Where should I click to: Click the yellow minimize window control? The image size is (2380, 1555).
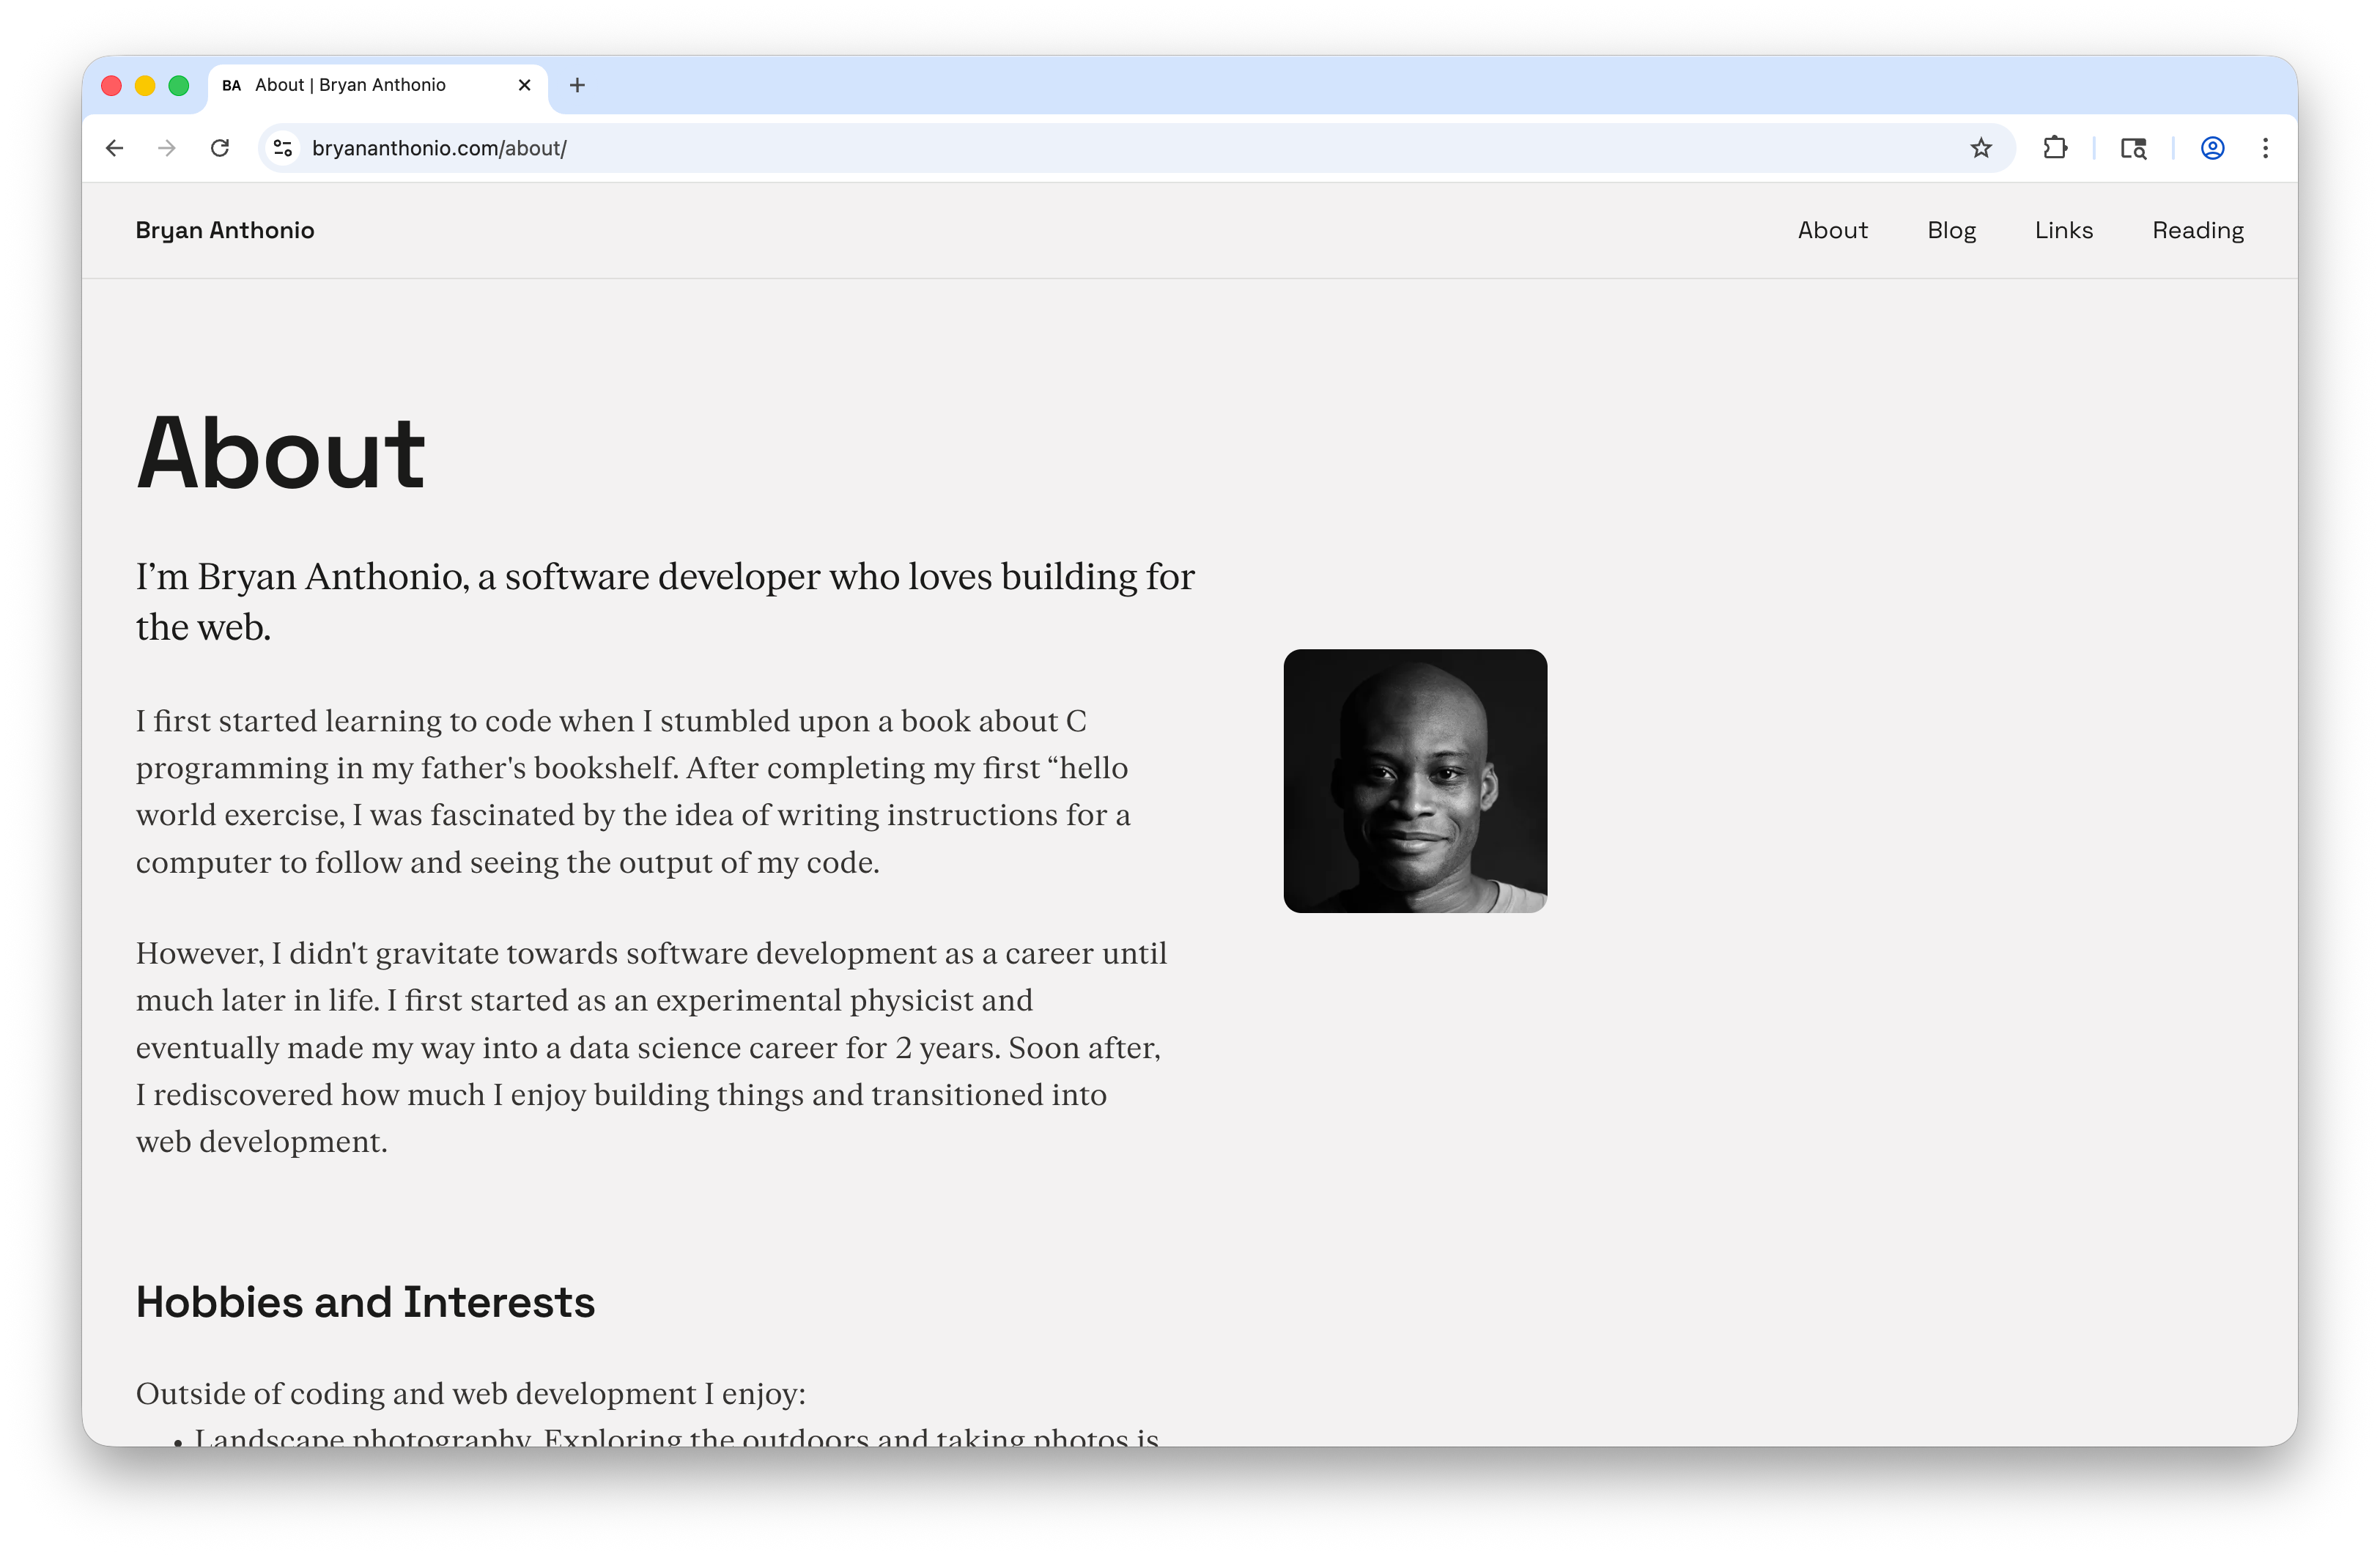145,85
